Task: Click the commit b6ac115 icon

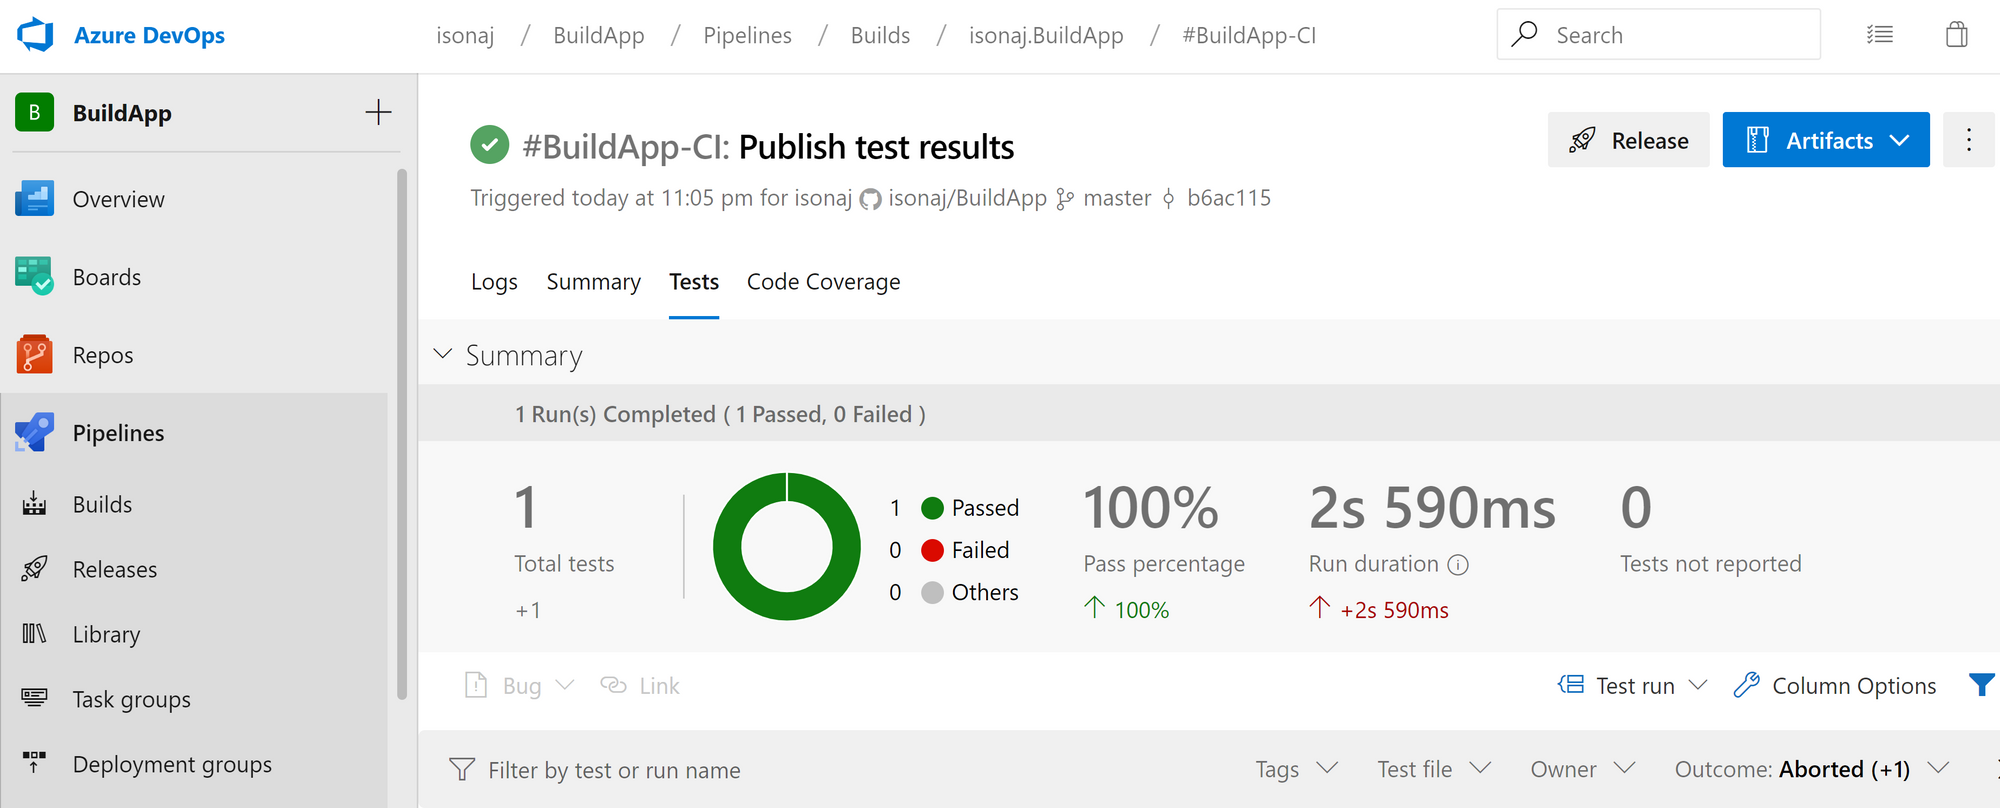Action: pyautogui.click(x=1168, y=199)
